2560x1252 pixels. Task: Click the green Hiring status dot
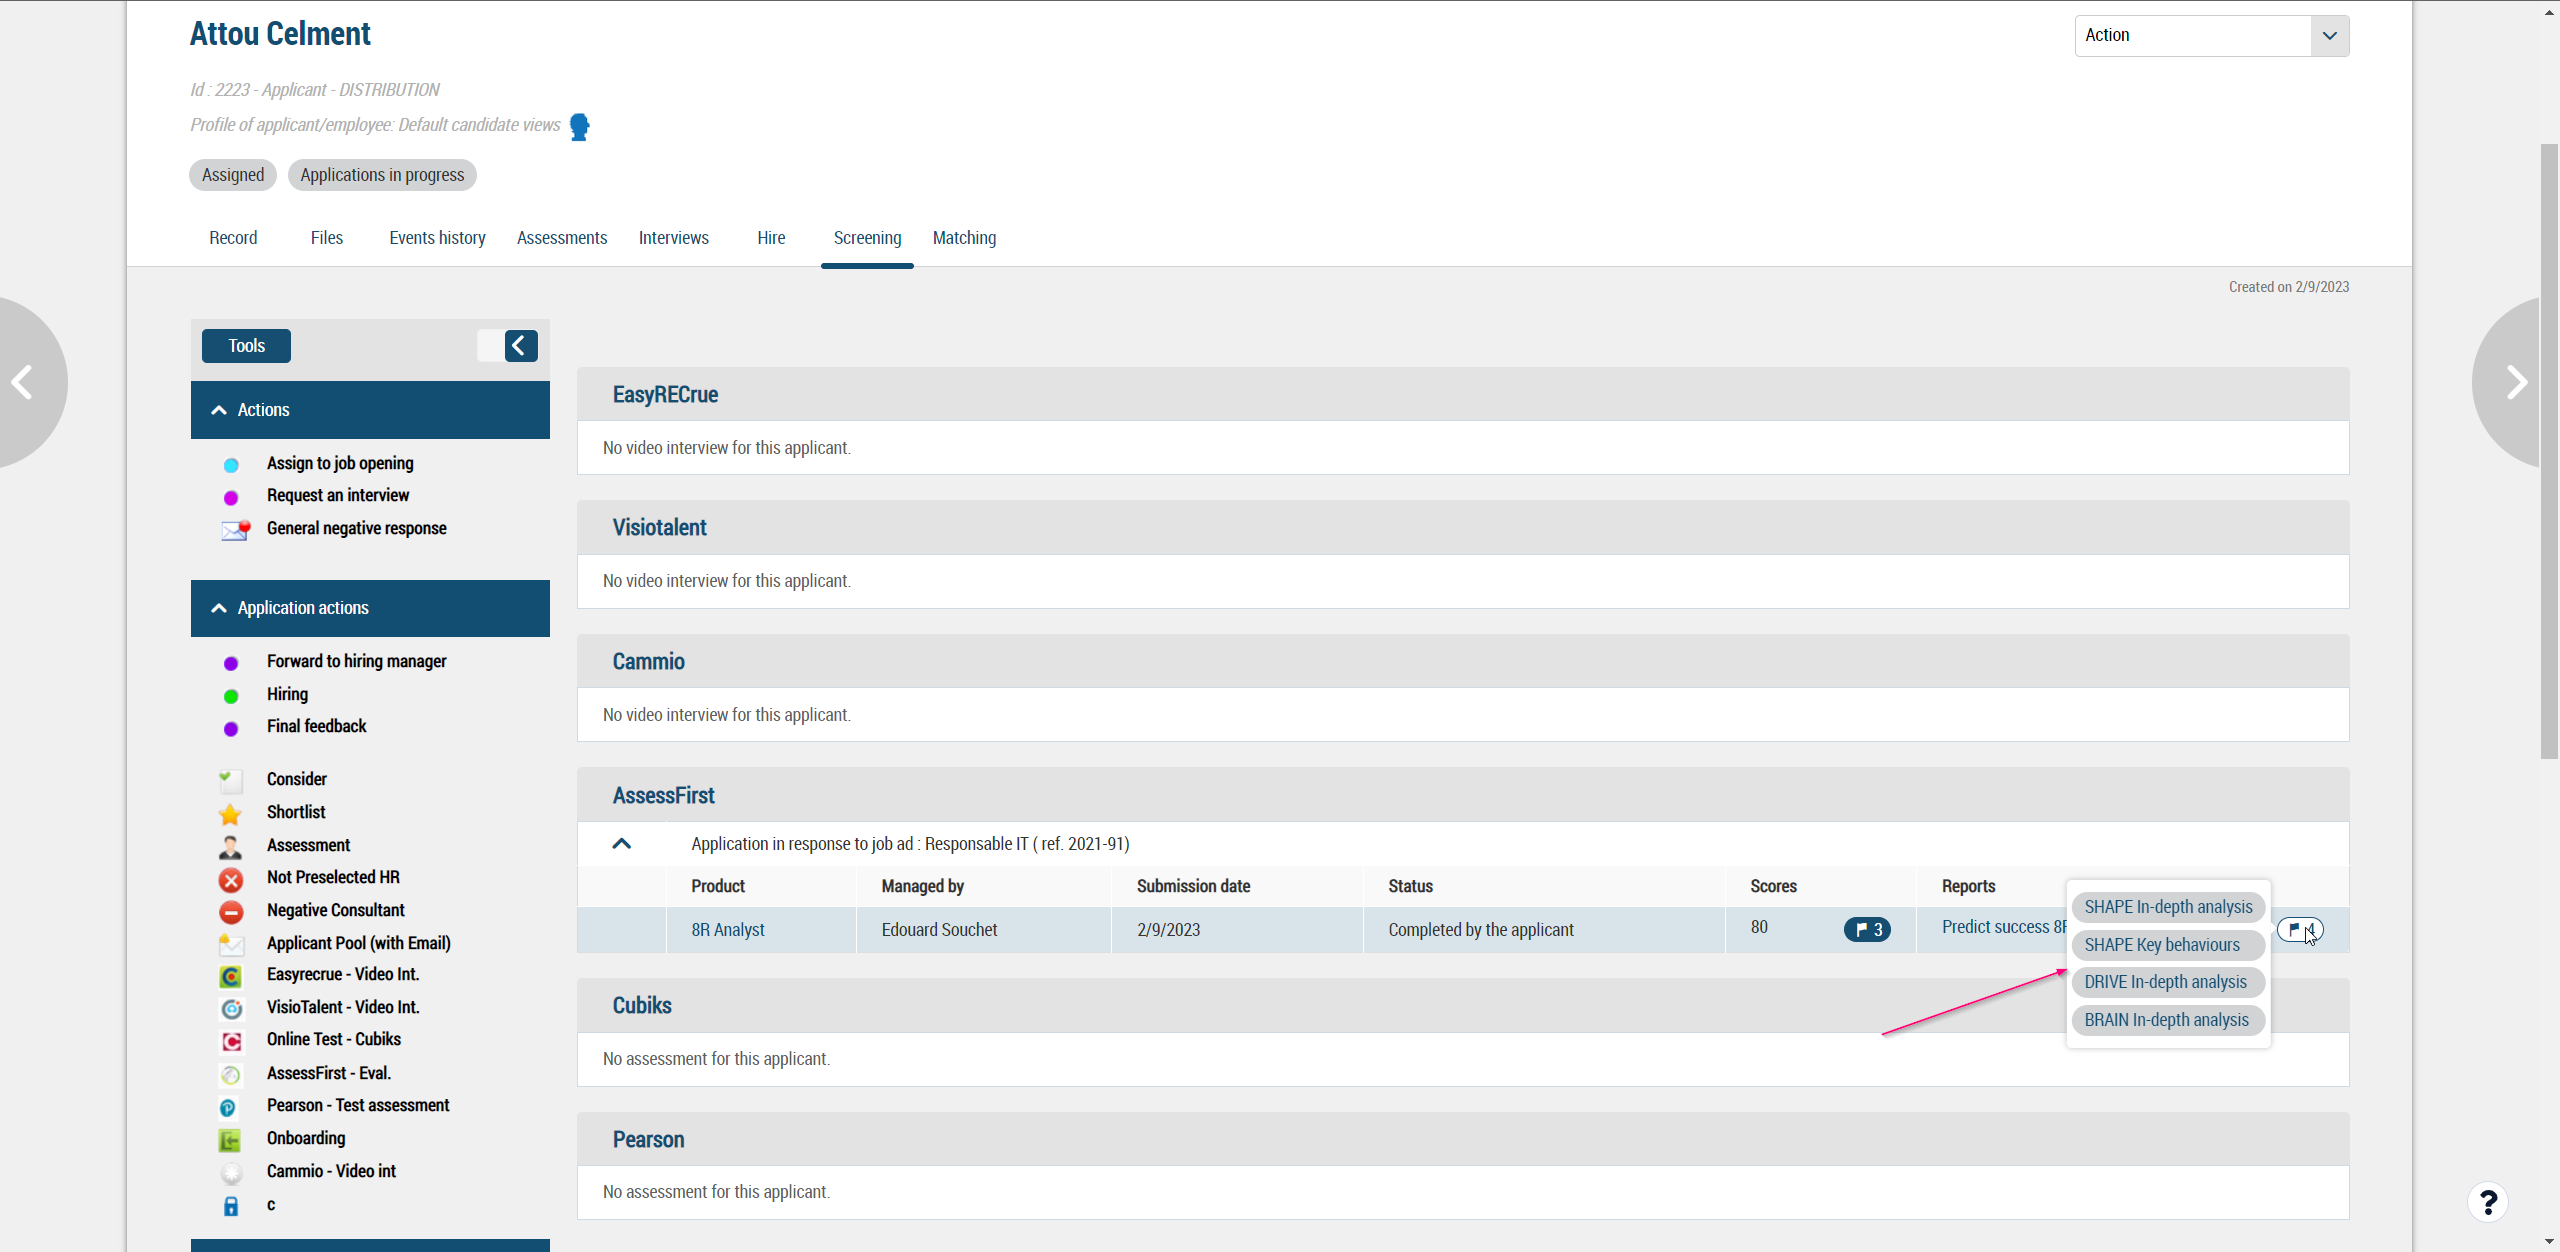coord(230,696)
